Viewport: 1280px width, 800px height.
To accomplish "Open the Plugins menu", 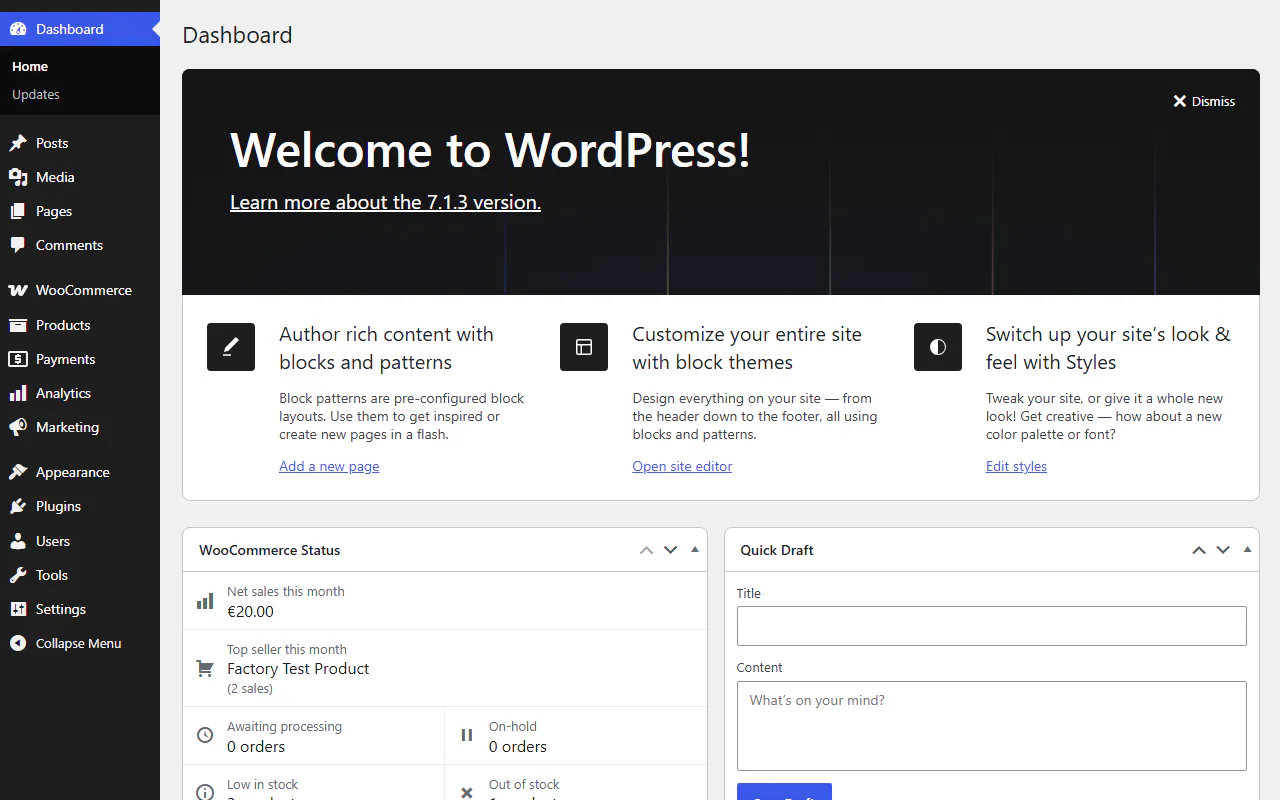I will click(x=80, y=506).
